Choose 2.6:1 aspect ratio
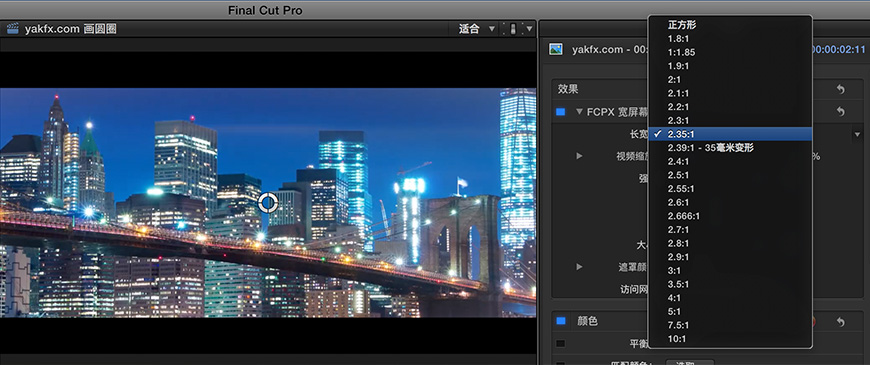 pos(730,202)
